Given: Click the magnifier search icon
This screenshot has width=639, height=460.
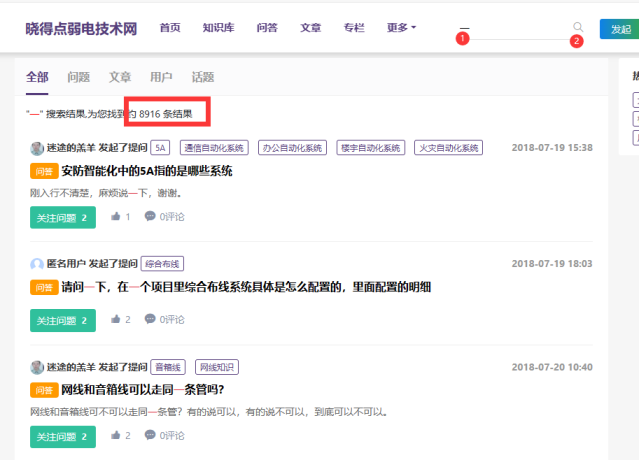Looking at the screenshot, I should [x=578, y=27].
